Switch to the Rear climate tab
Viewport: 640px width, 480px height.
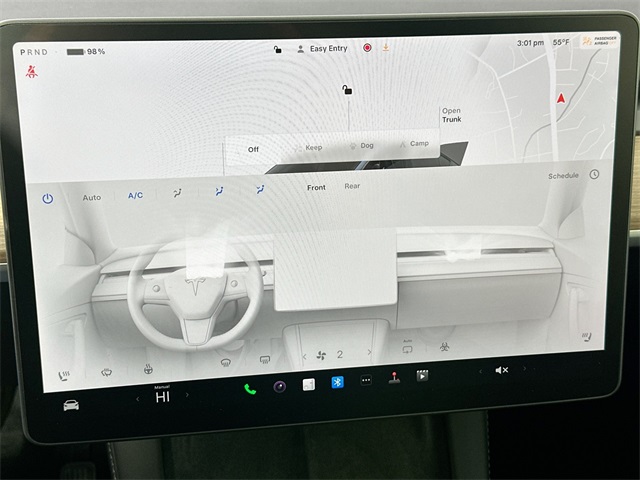point(352,186)
